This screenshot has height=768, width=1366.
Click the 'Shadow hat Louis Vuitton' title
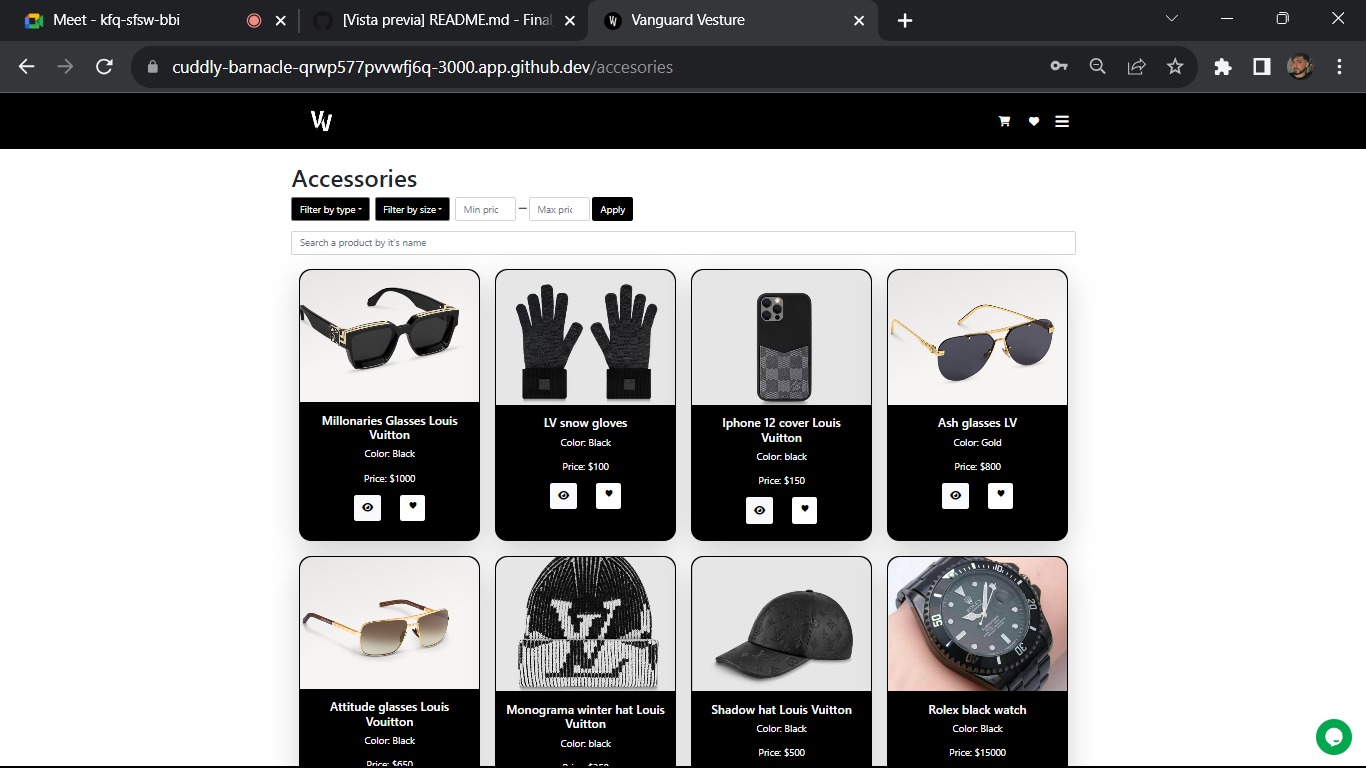tap(781, 710)
